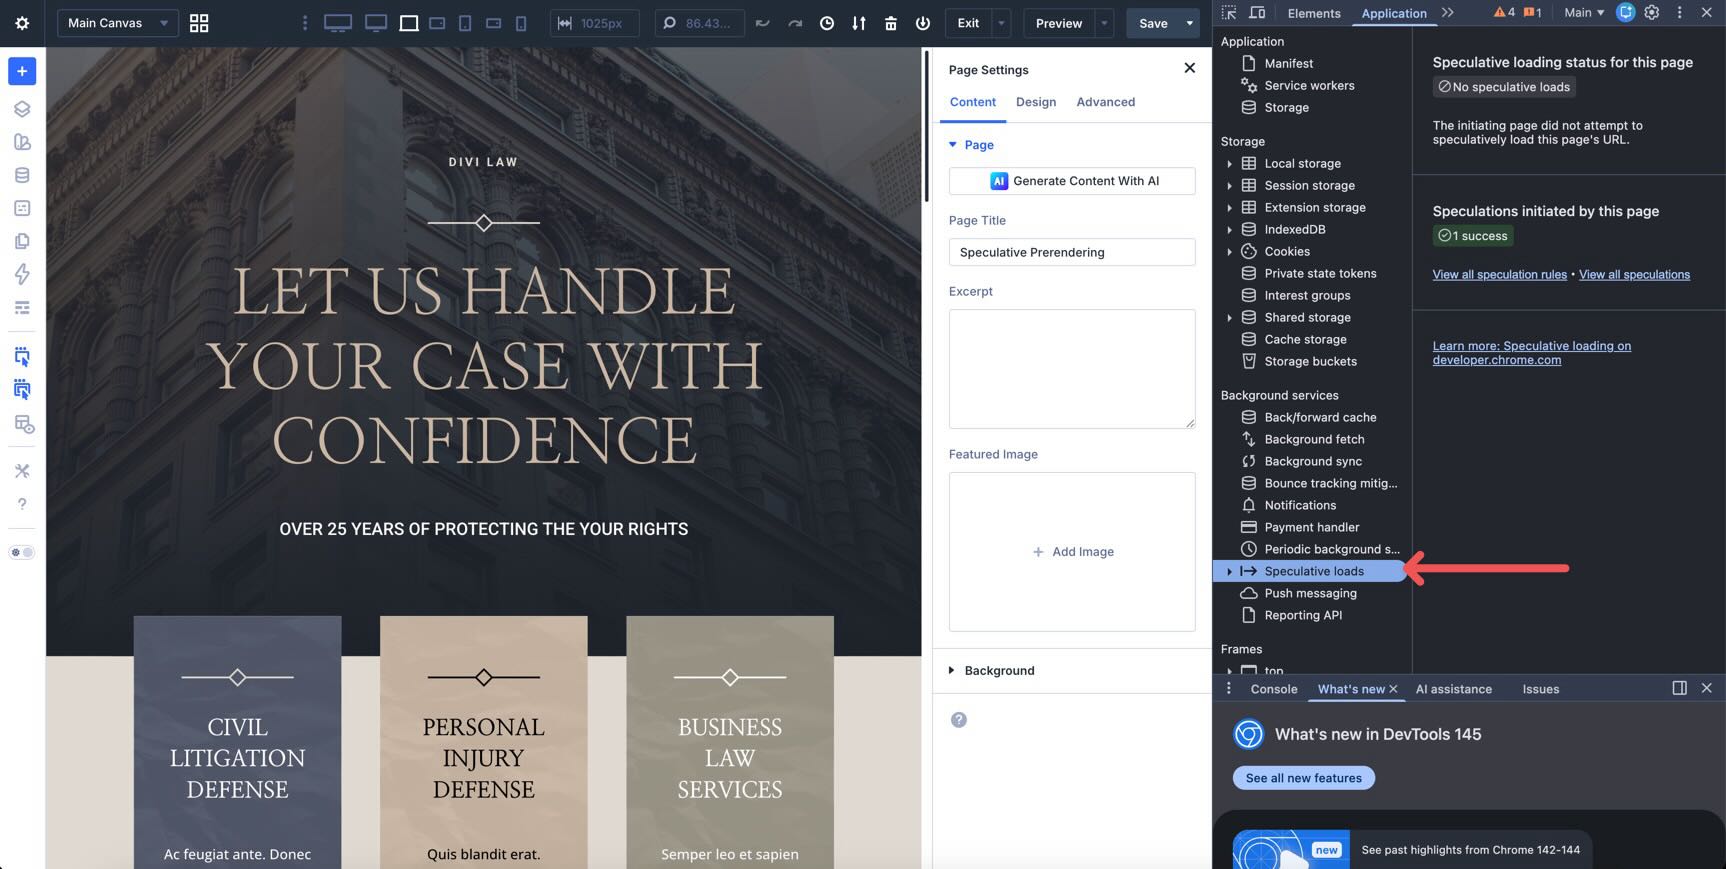The width and height of the screenshot is (1726, 869).
Task: Open DevTools settings gear icon
Action: 1652,13
